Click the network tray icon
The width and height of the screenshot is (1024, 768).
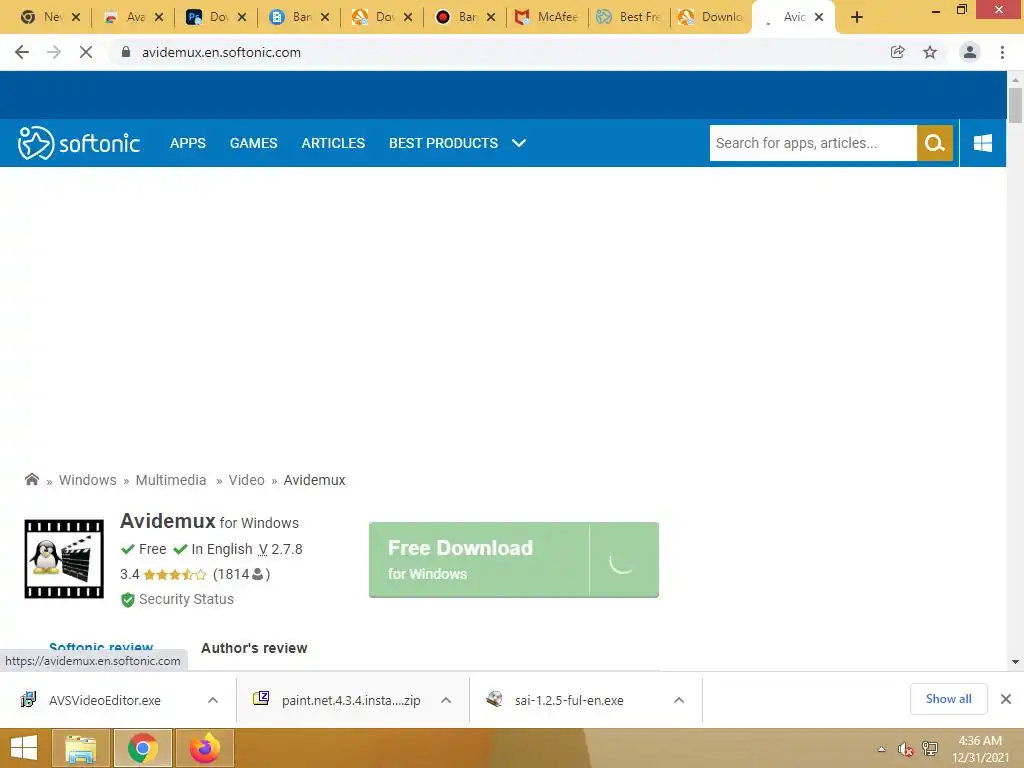930,749
